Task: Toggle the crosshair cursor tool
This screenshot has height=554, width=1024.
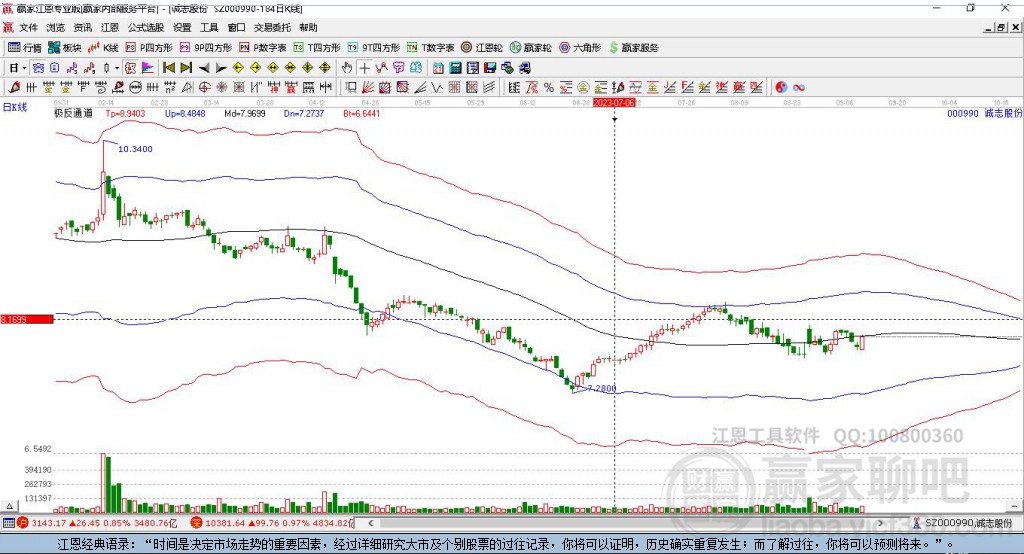Action: 364,68
